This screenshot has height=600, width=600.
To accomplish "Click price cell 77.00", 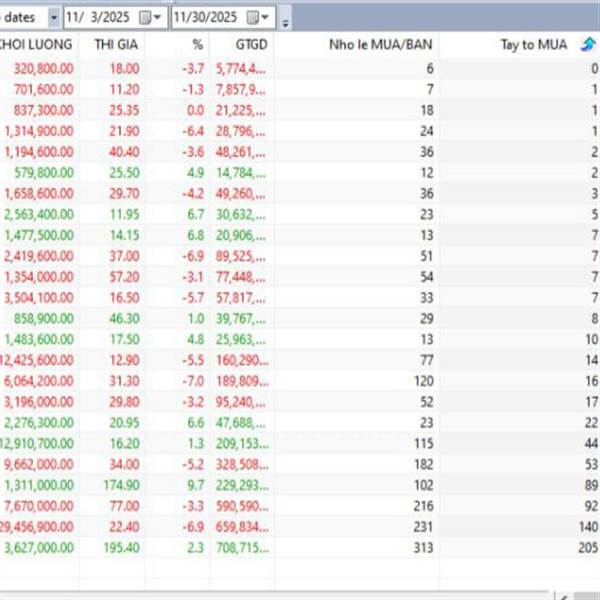I will (124, 506).
